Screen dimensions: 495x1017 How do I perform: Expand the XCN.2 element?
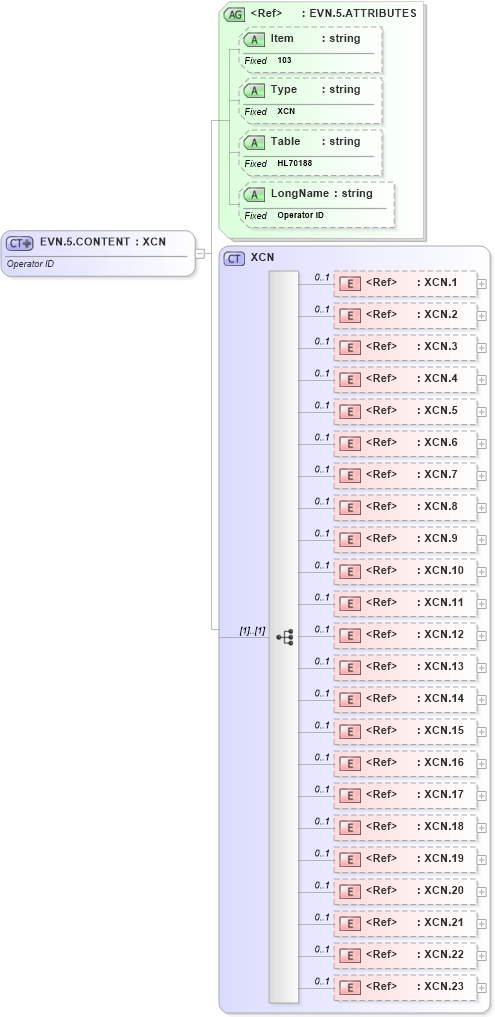point(482,315)
